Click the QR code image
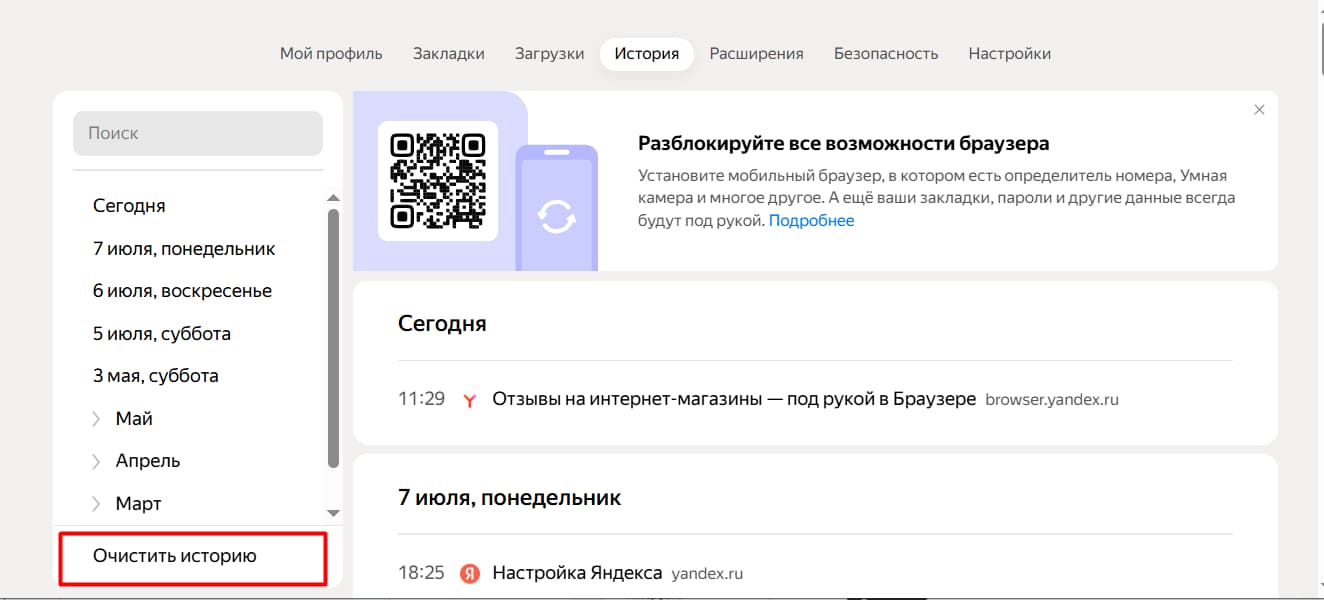Image resolution: width=1324 pixels, height=600 pixels. pos(438,181)
